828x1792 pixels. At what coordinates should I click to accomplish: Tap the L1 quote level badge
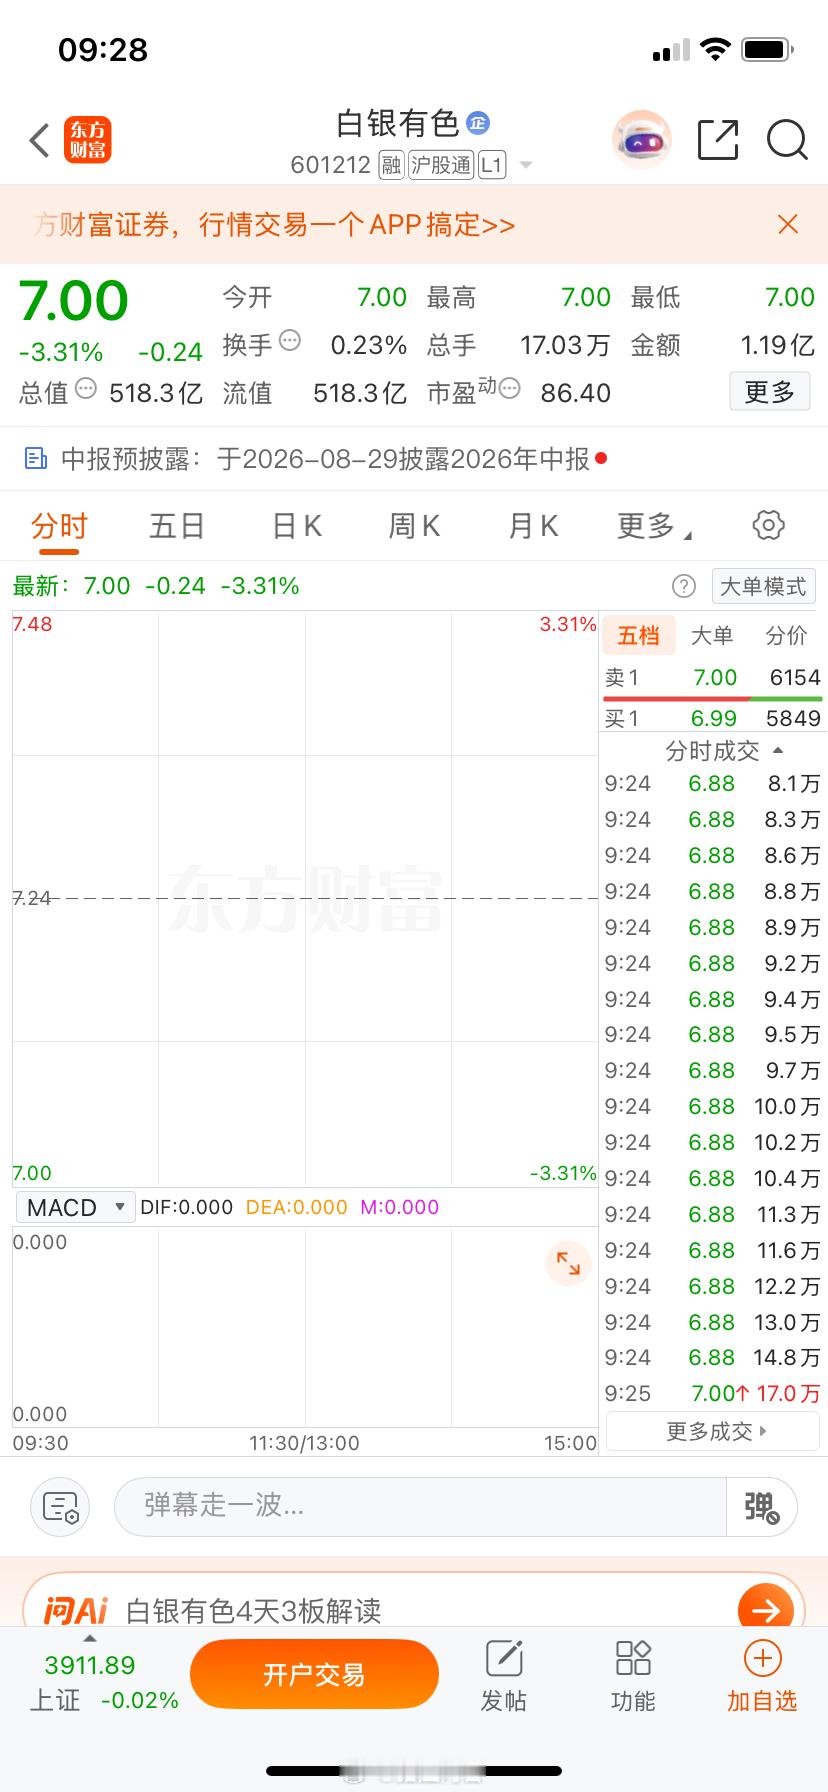[x=492, y=165]
